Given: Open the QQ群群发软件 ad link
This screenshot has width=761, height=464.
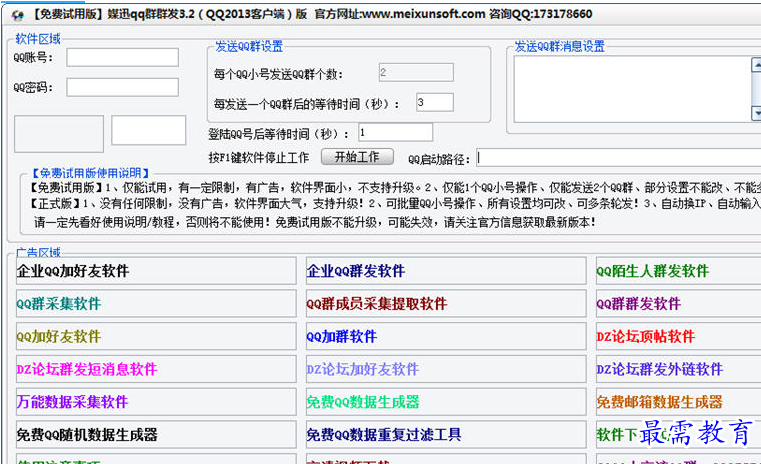Looking at the screenshot, I should pos(678,303).
